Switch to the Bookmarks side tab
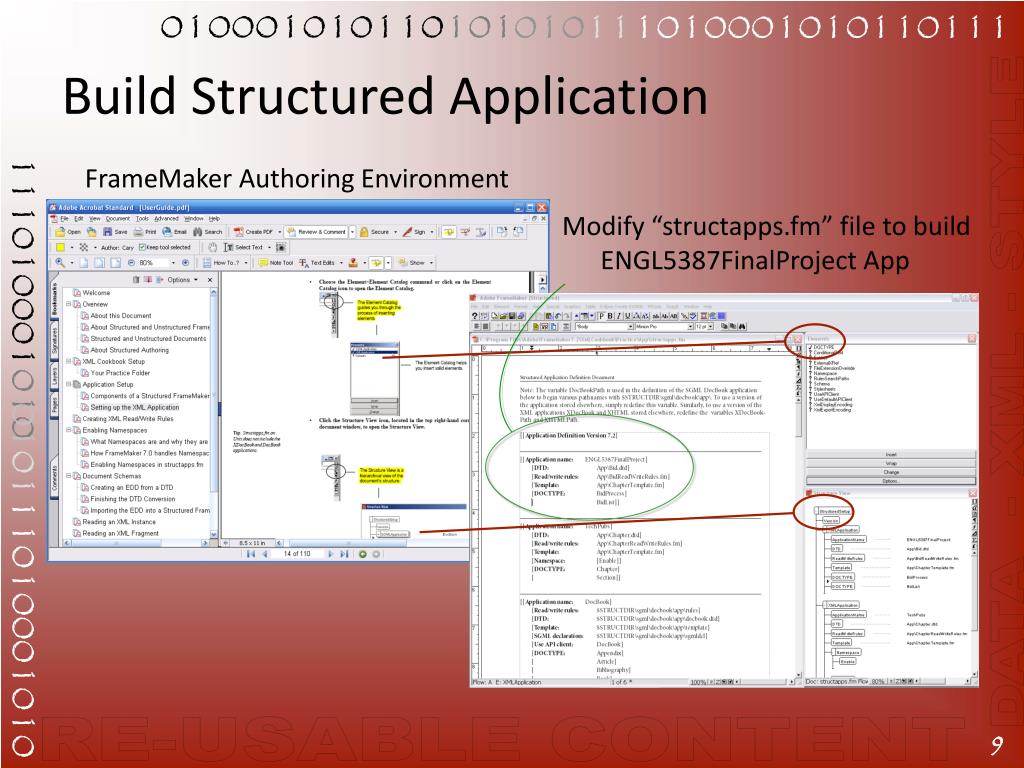Image resolution: width=1024 pixels, height=768 pixels. (55, 300)
